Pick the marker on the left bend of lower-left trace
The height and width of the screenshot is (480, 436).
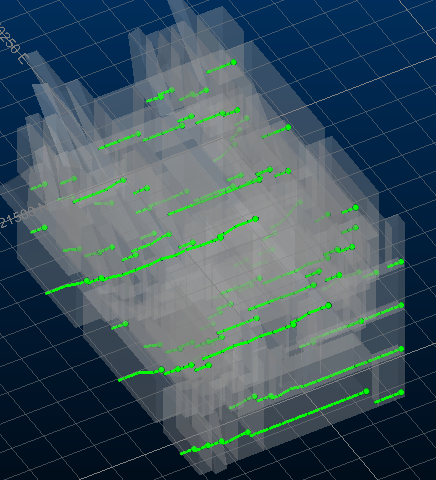point(162,370)
